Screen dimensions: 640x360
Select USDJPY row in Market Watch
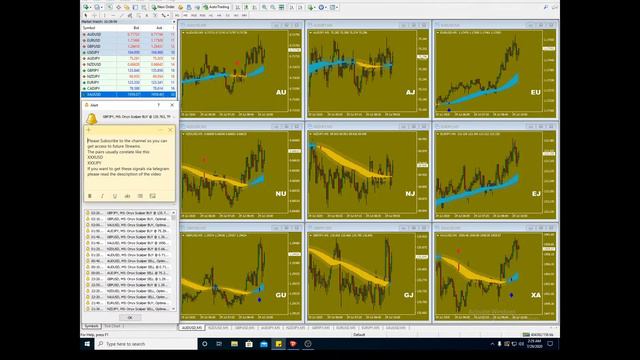tap(129, 52)
